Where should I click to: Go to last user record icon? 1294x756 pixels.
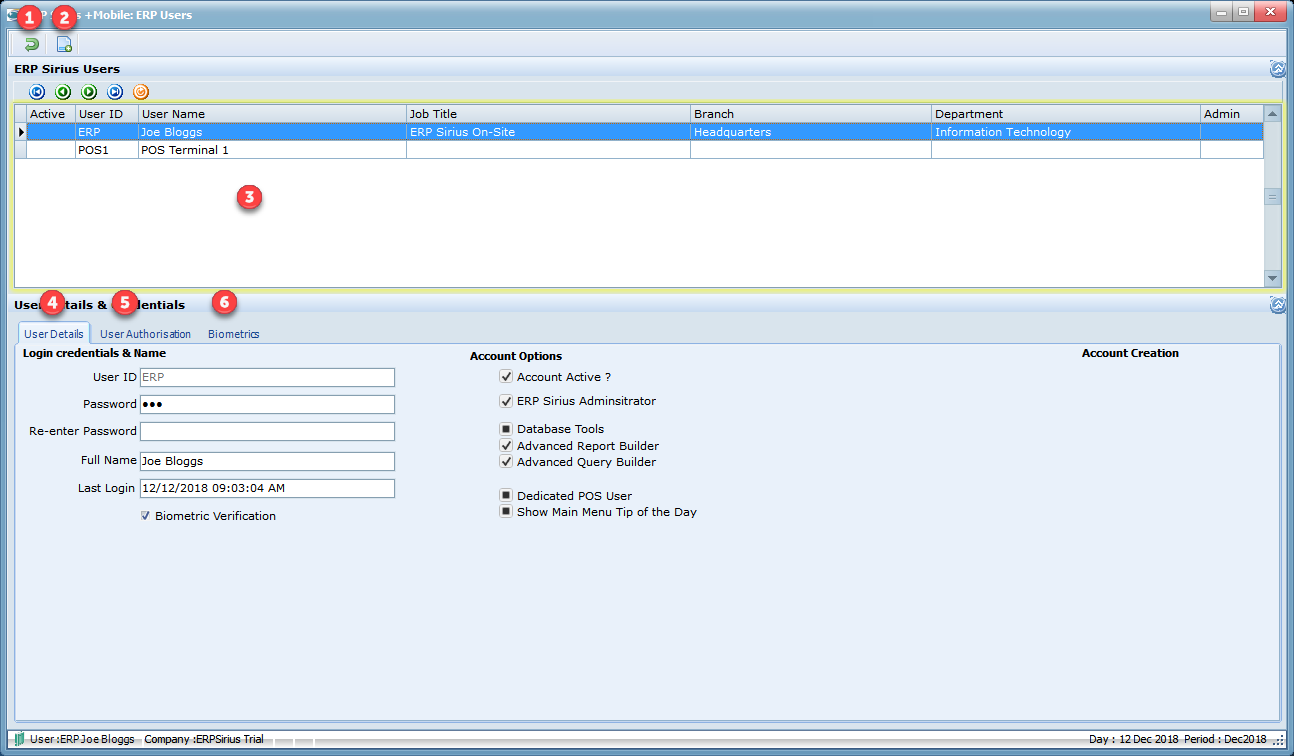click(115, 92)
